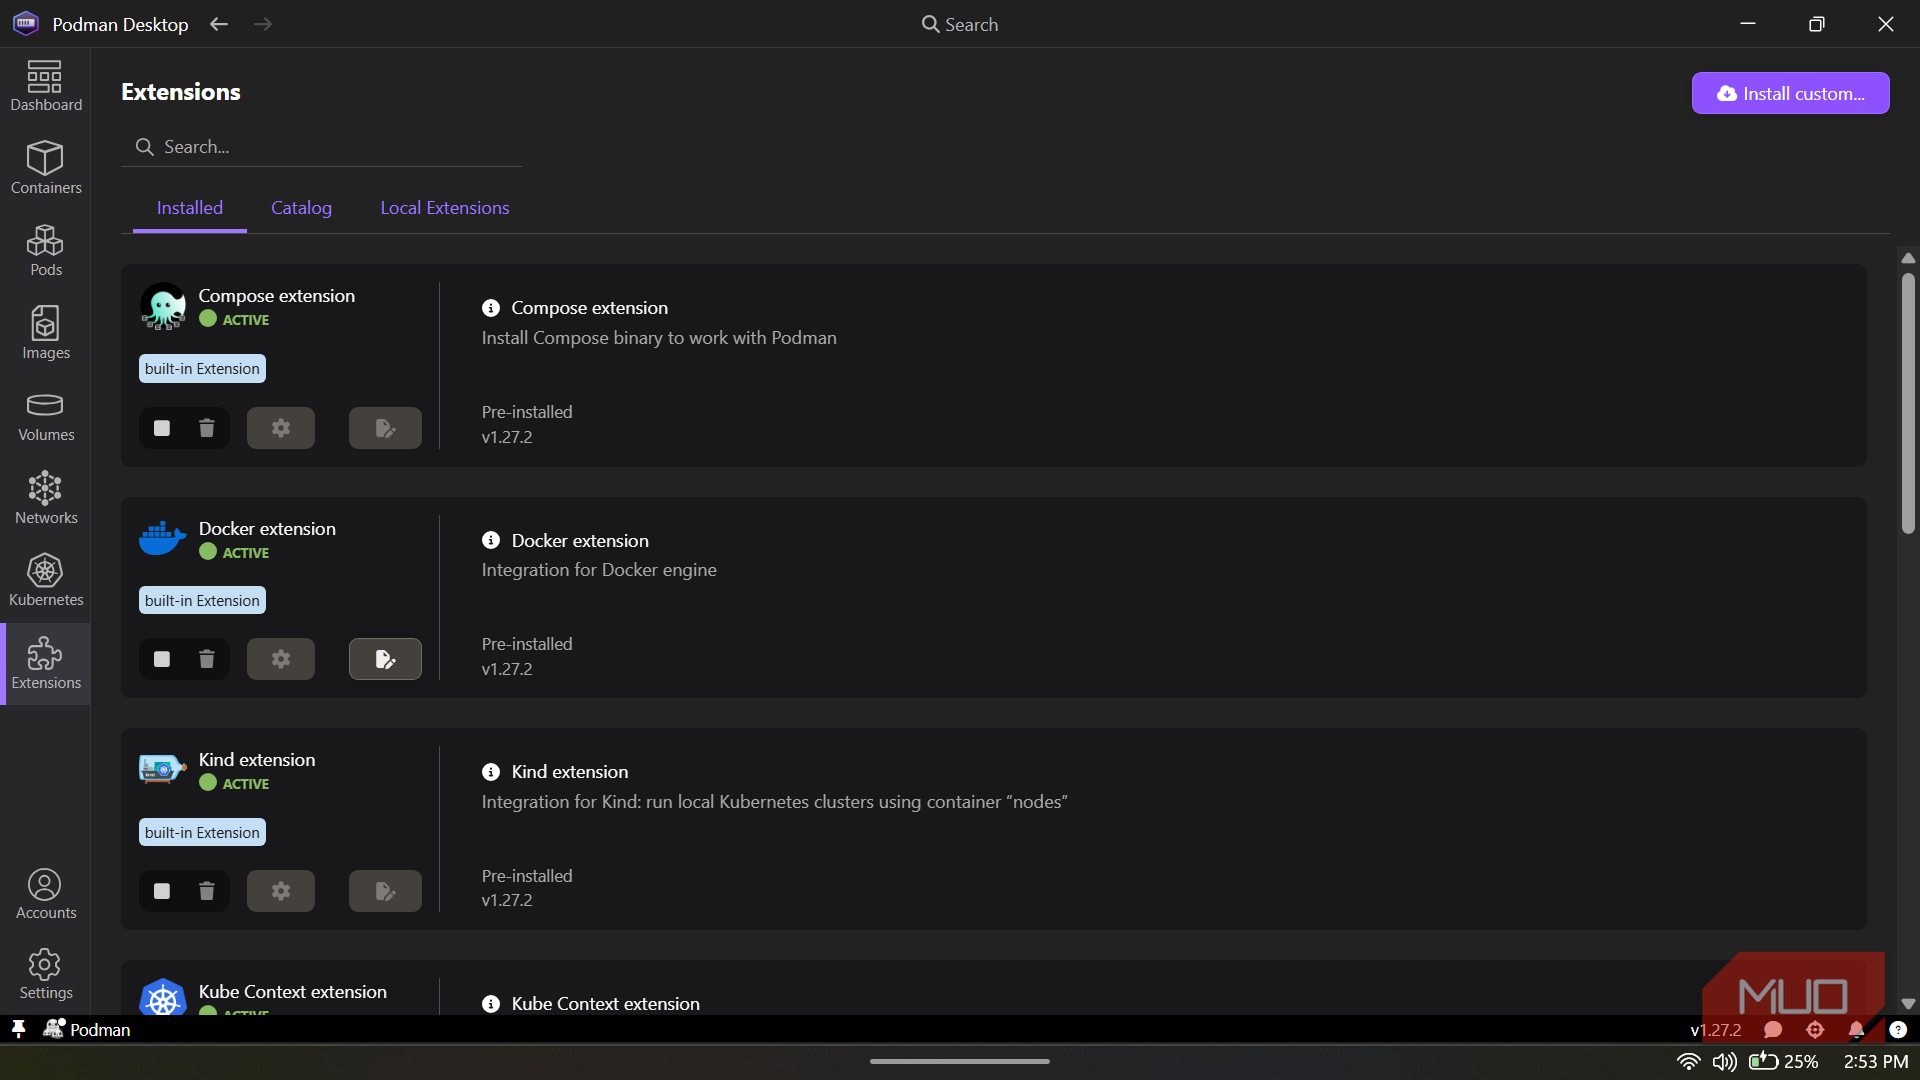The width and height of the screenshot is (1920, 1080).
Task: Select Extensions in the sidebar
Action: click(x=45, y=664)
